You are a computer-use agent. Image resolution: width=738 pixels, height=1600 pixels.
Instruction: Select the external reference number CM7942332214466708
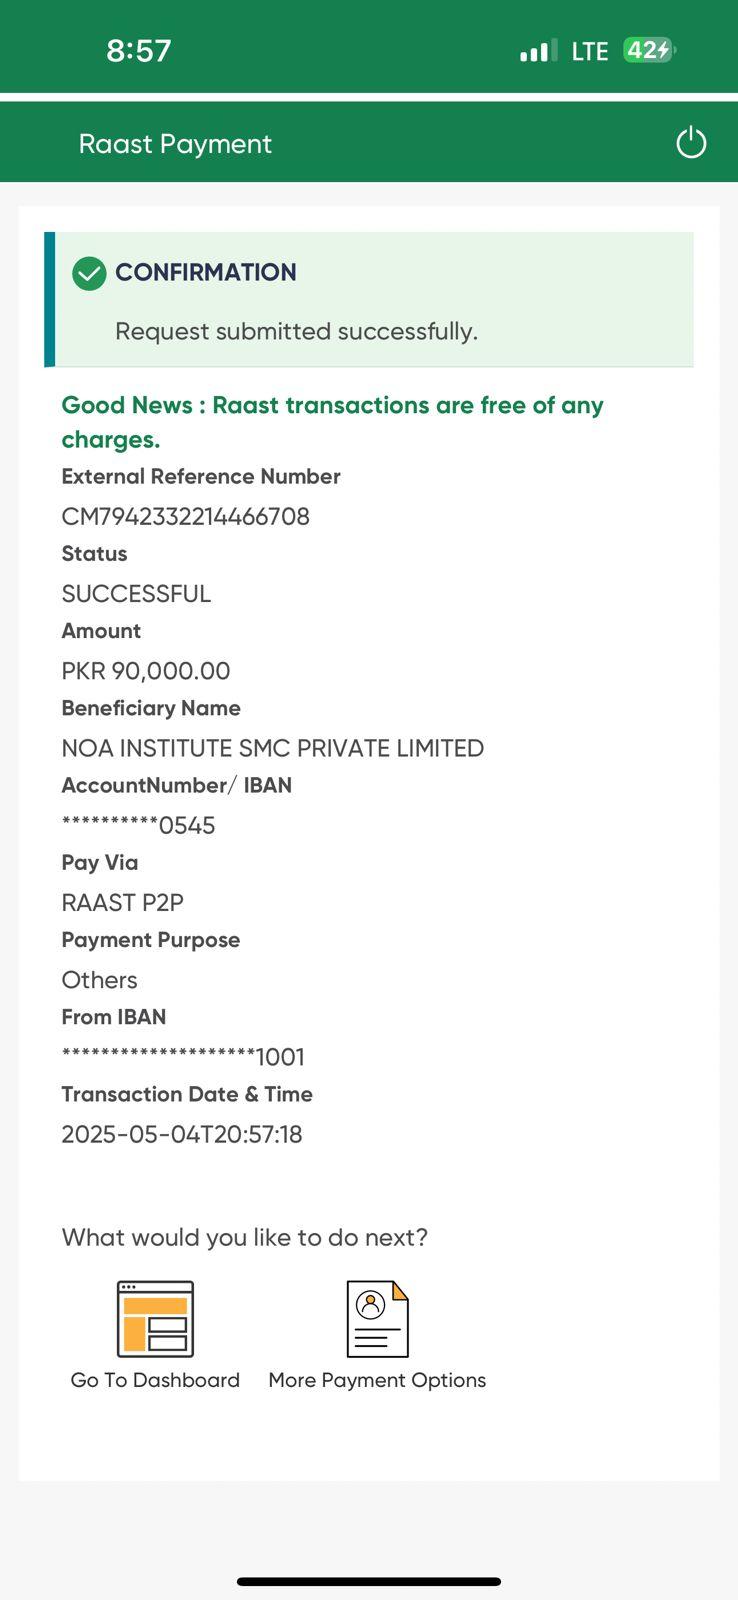click(186, 516)
